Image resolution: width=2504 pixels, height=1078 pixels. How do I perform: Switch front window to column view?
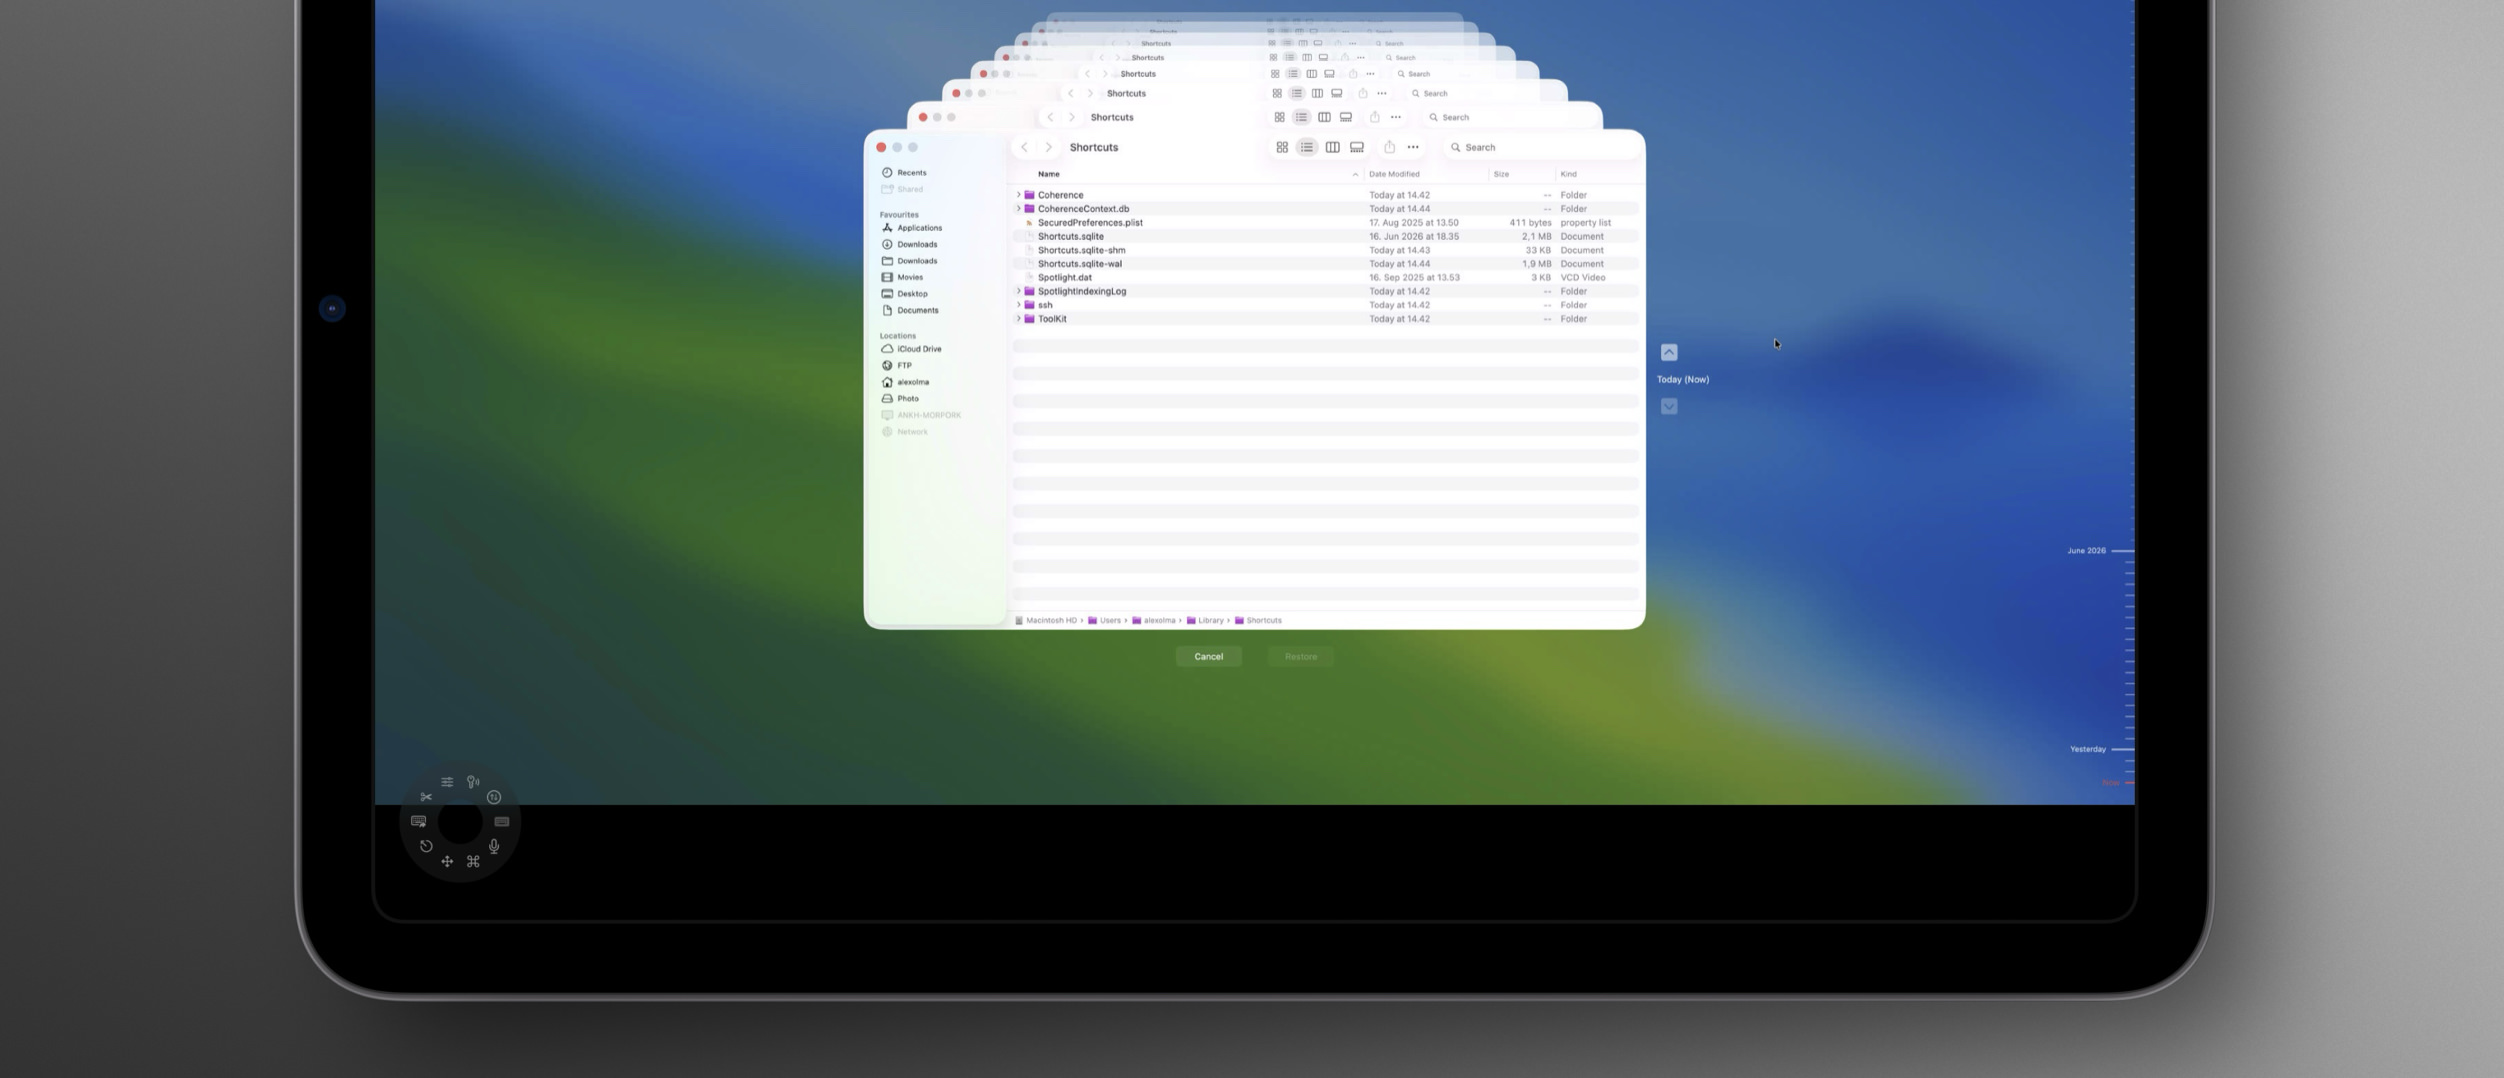1332,147
